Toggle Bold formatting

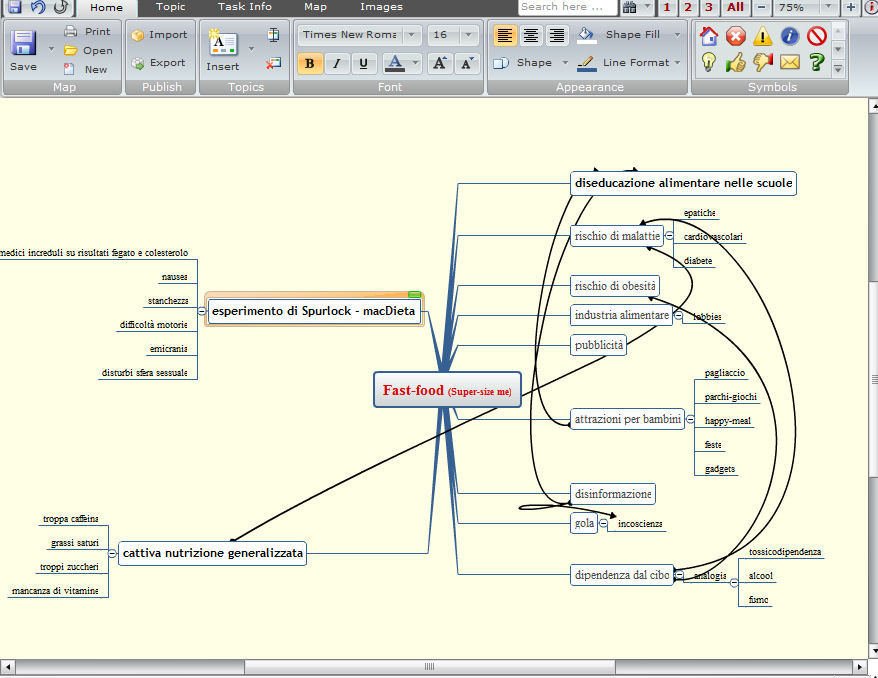point(309,63)
